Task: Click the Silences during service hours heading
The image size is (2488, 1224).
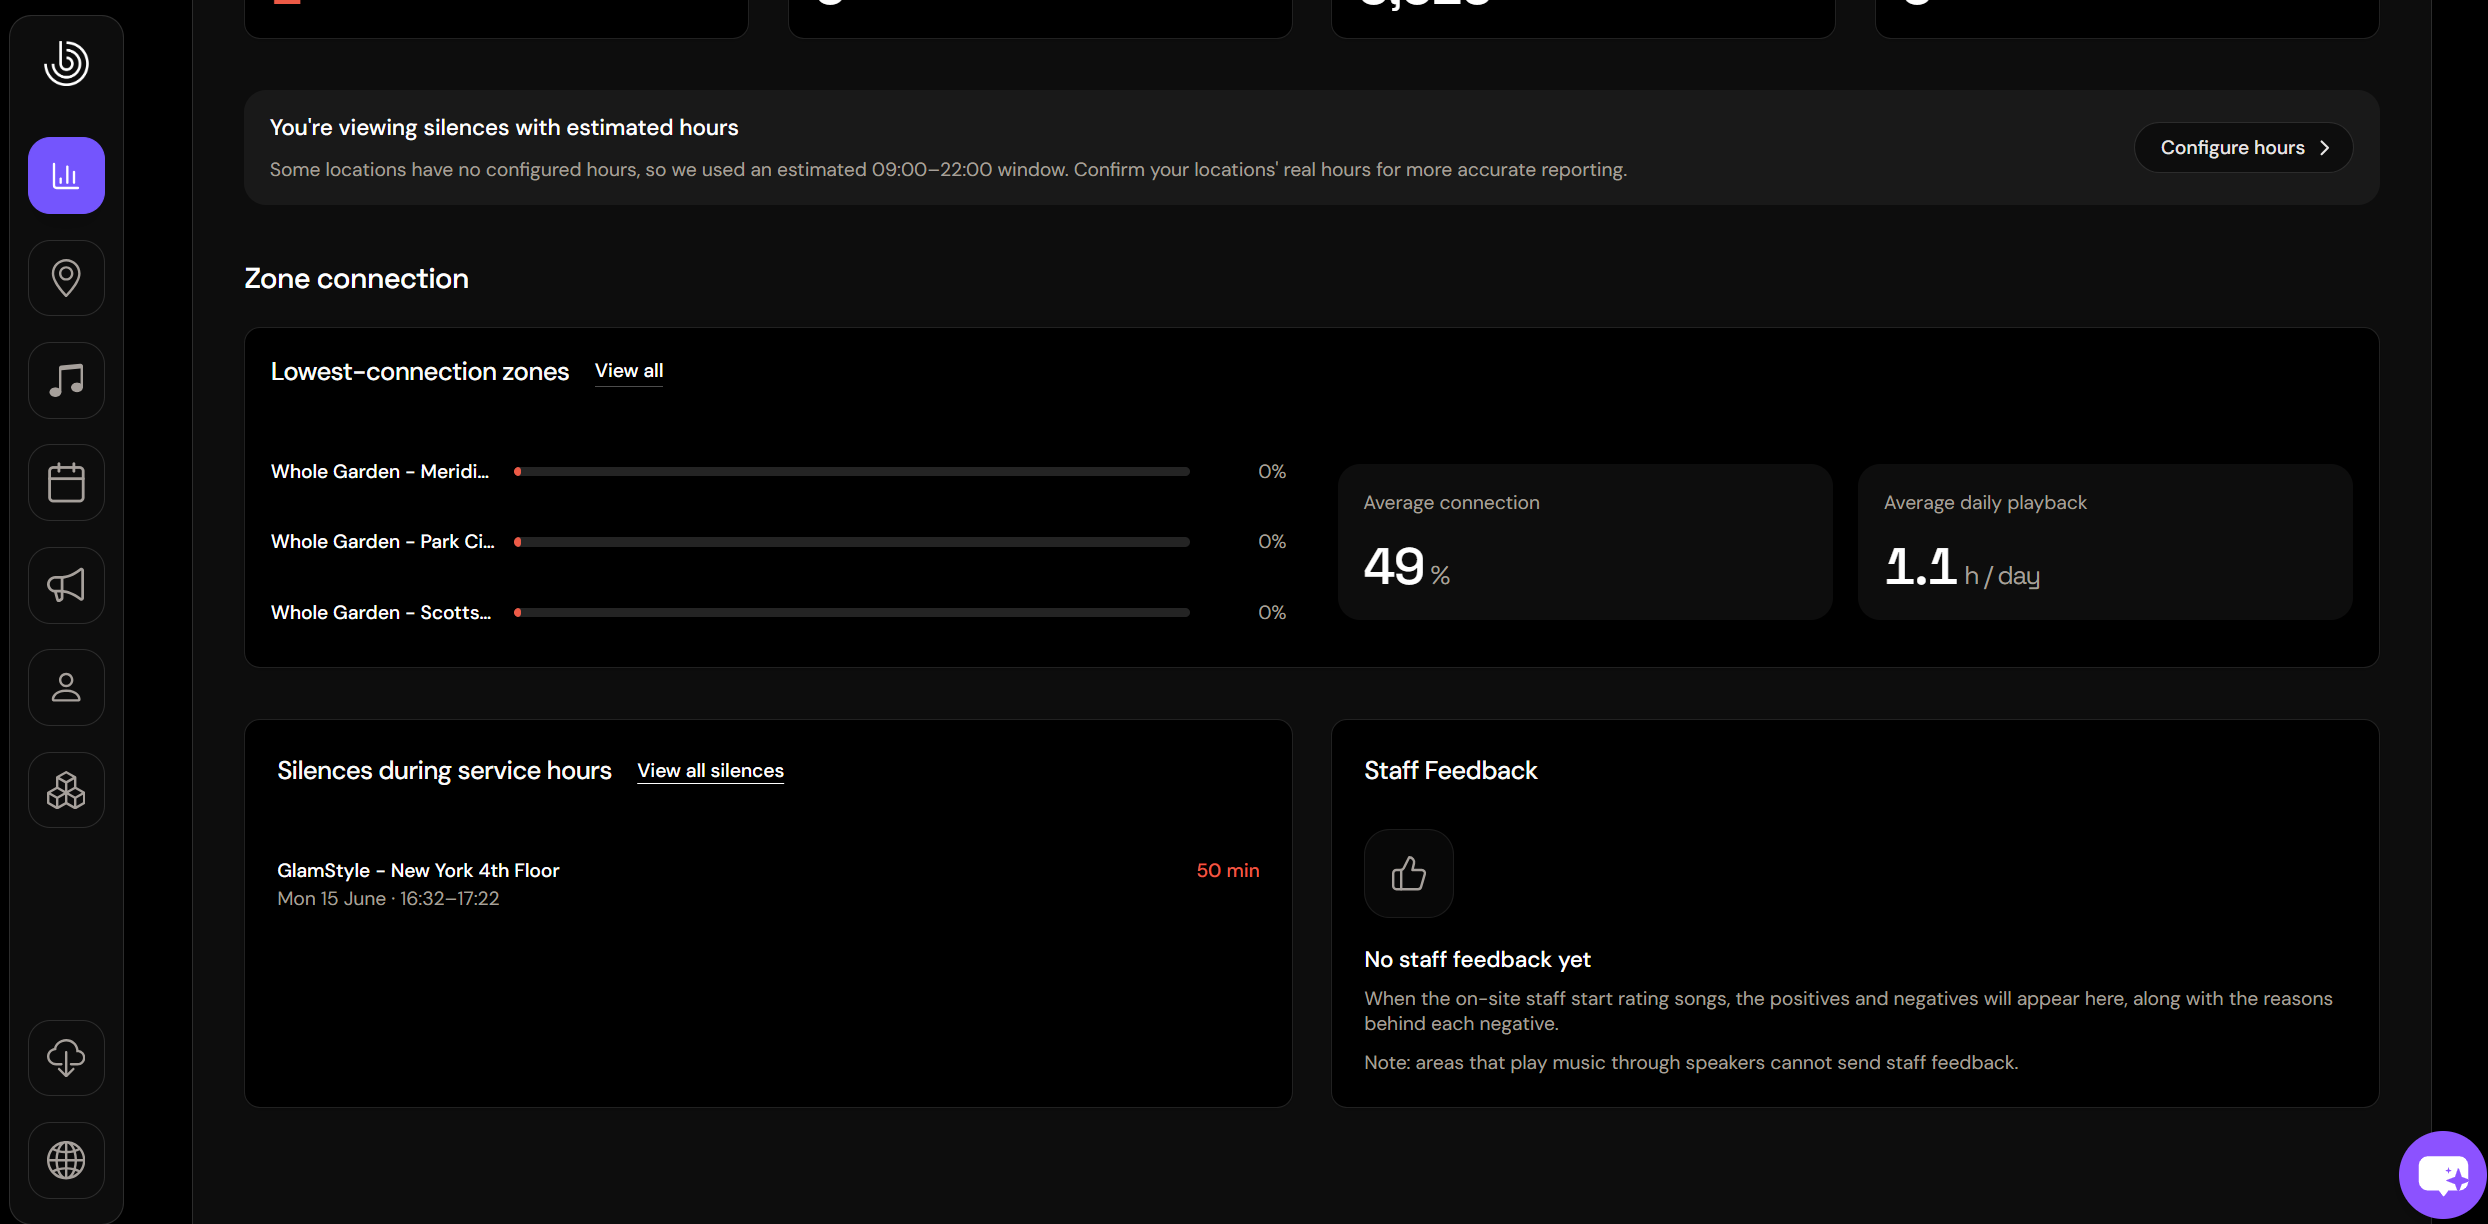Action: tap(444, 771)
